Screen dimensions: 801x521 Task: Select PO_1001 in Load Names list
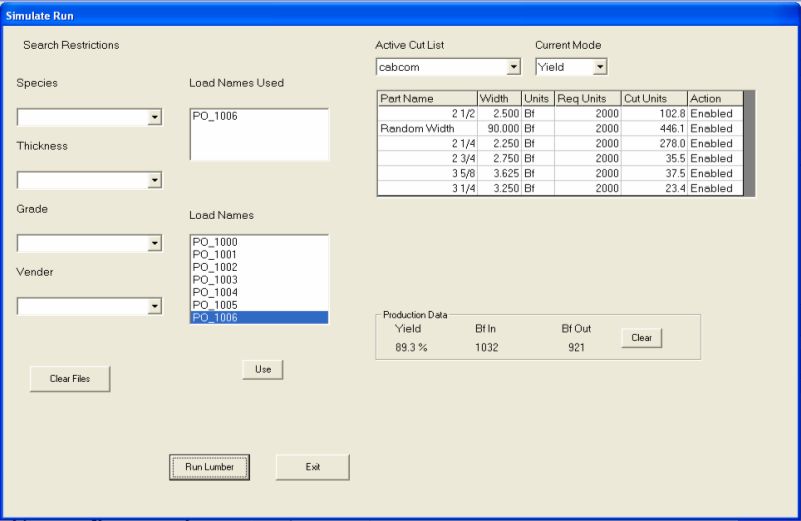259,254
